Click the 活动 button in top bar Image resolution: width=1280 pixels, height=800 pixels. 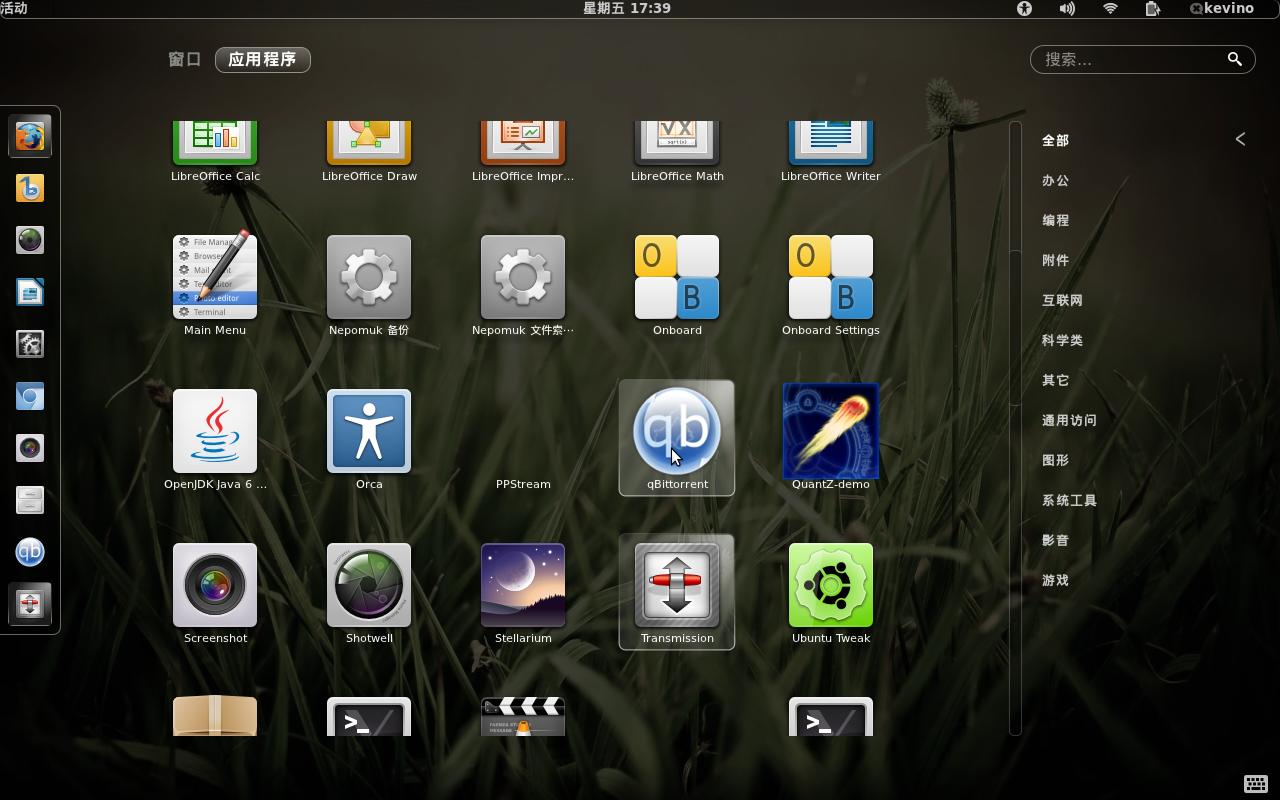pos(14,8)
